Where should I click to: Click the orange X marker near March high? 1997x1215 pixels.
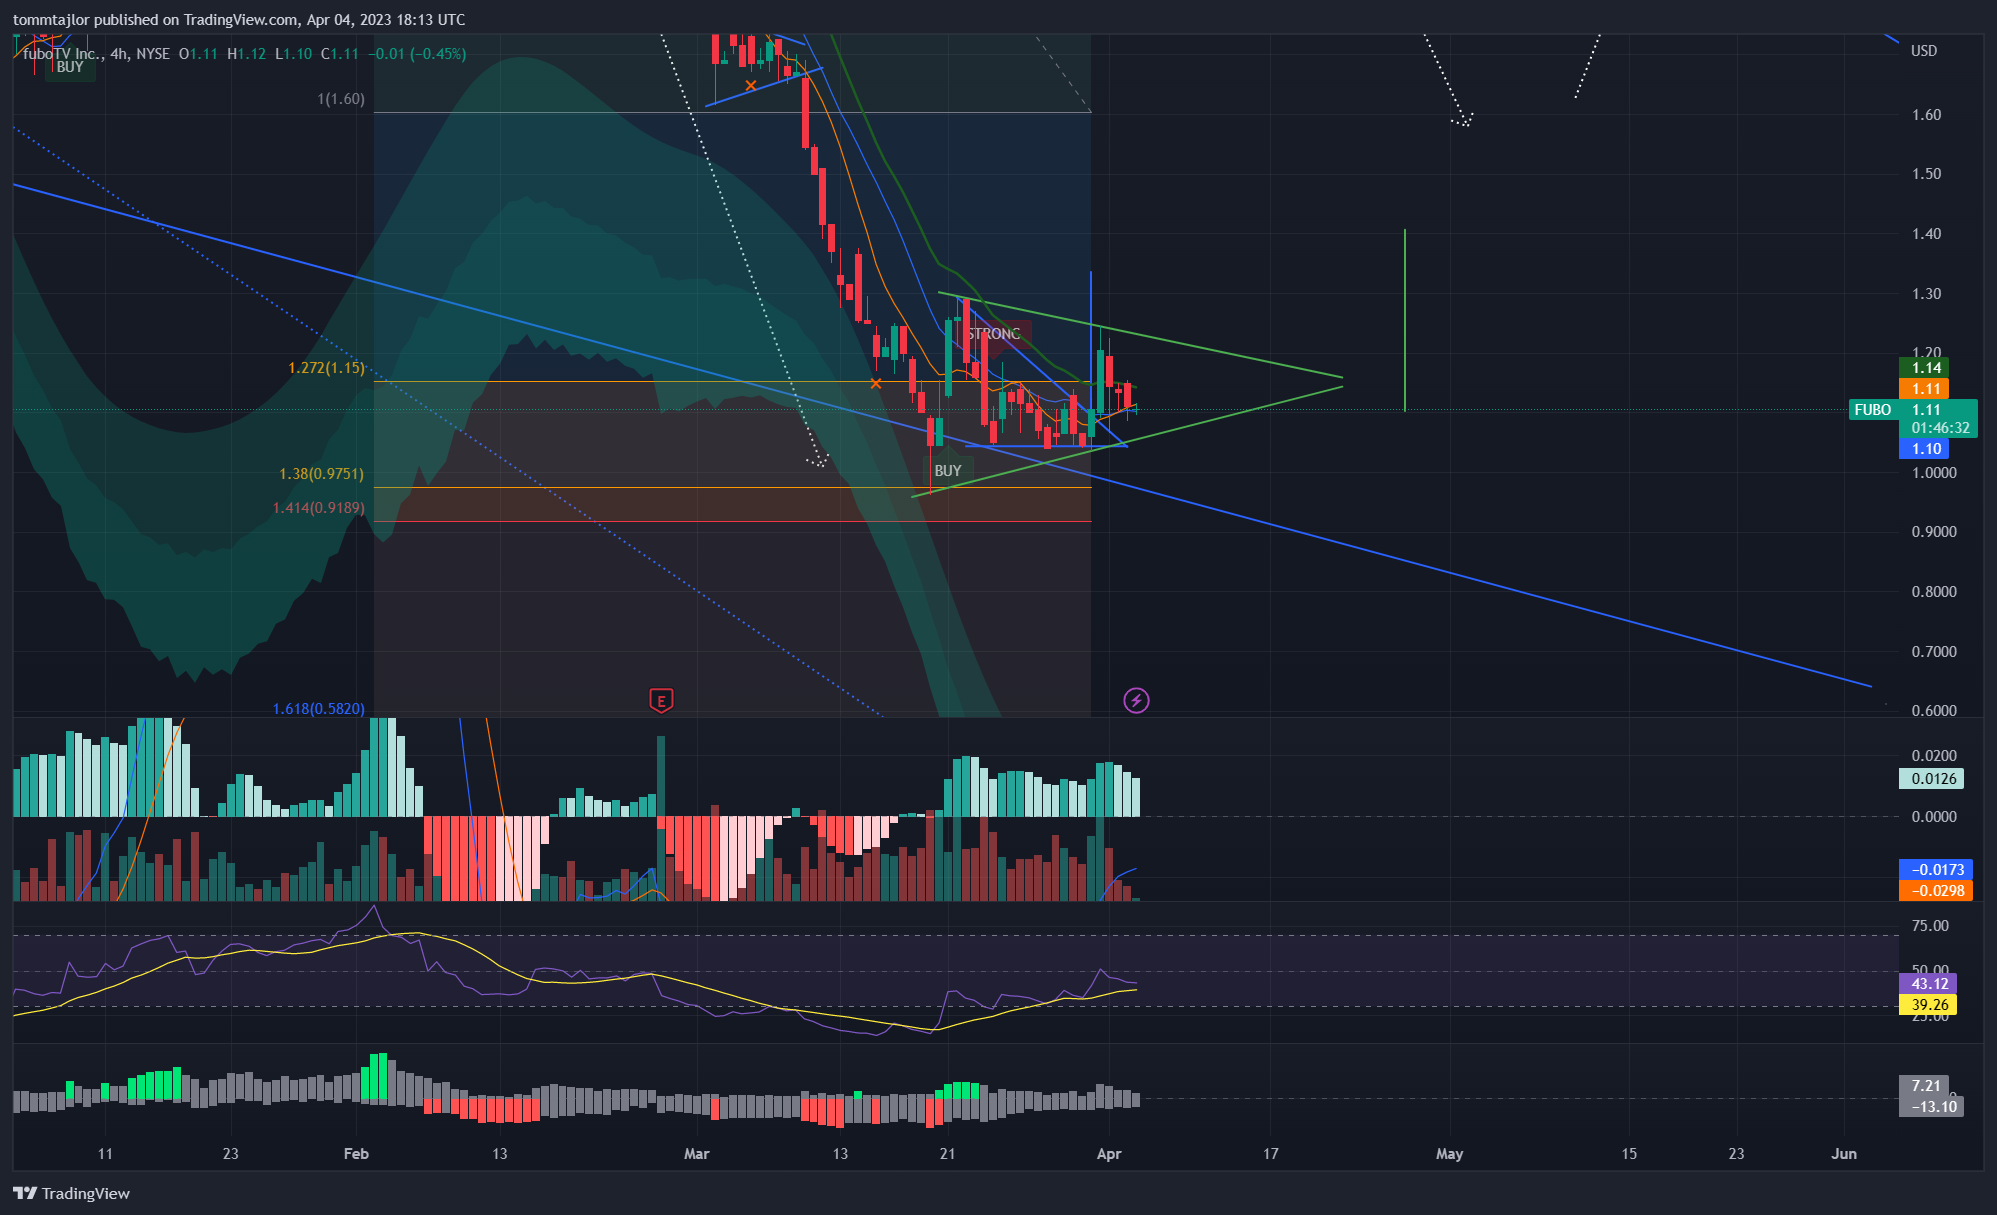point(751,85)
